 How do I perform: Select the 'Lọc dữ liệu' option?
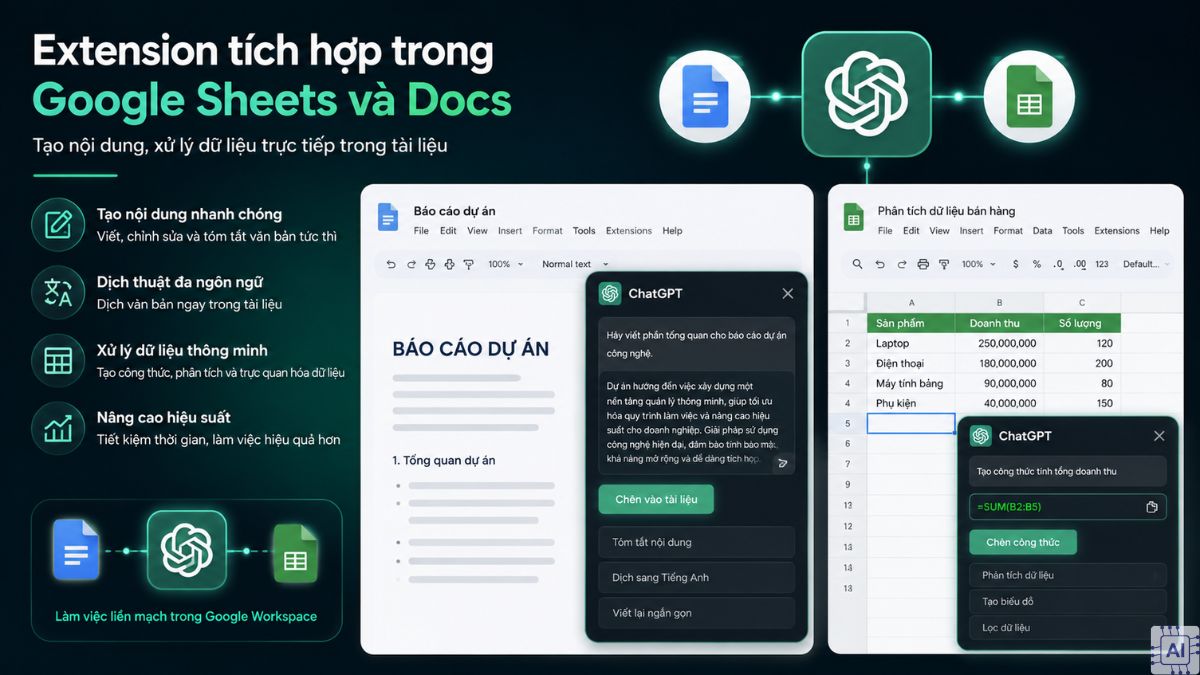click(1067, 628)
